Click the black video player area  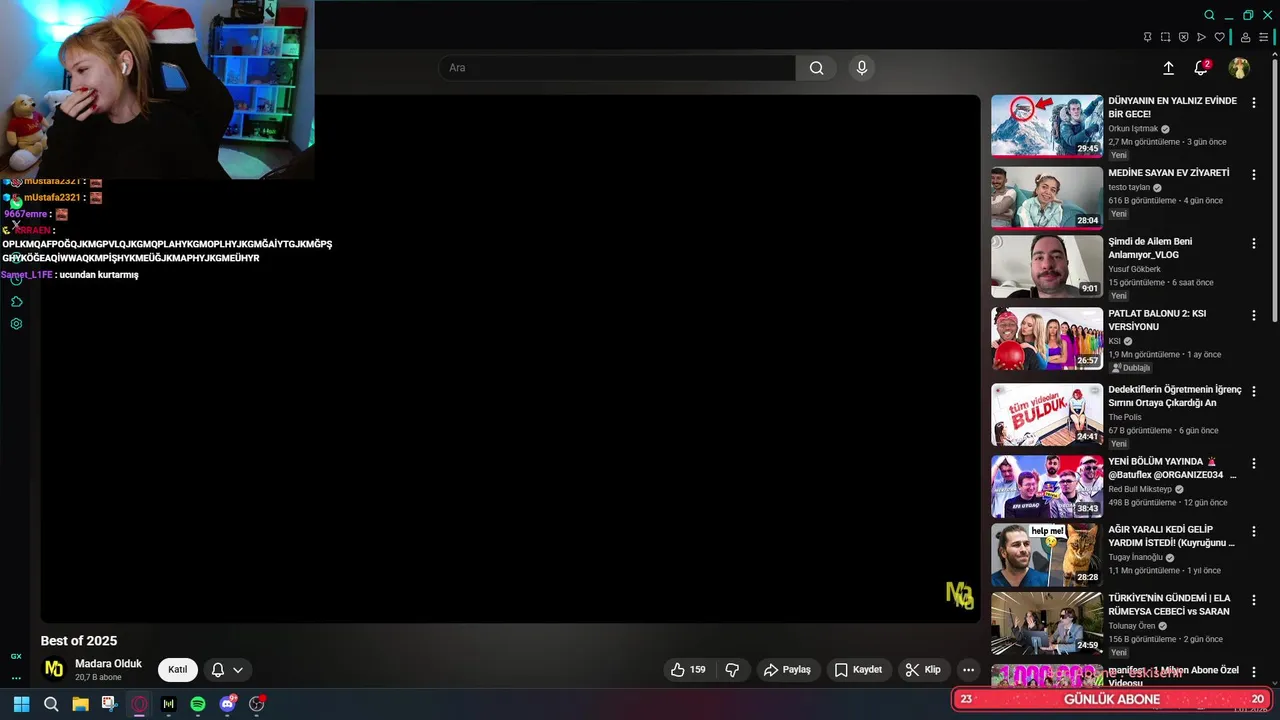click(x=510, y=359)
